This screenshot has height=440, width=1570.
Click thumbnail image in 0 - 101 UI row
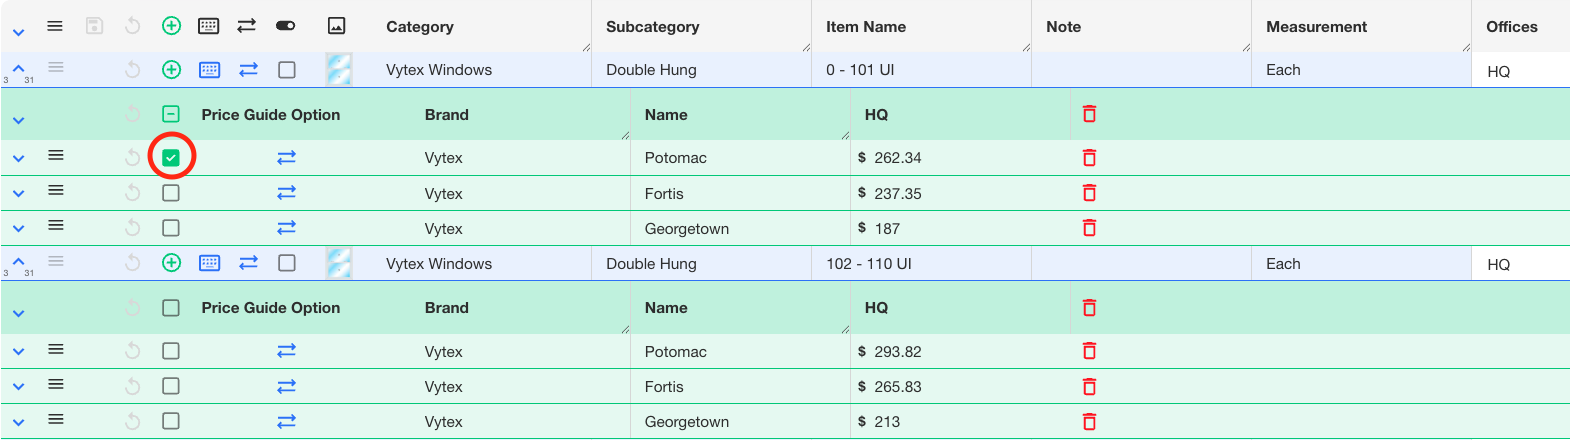pyautogui.click(x=339, y=70)
